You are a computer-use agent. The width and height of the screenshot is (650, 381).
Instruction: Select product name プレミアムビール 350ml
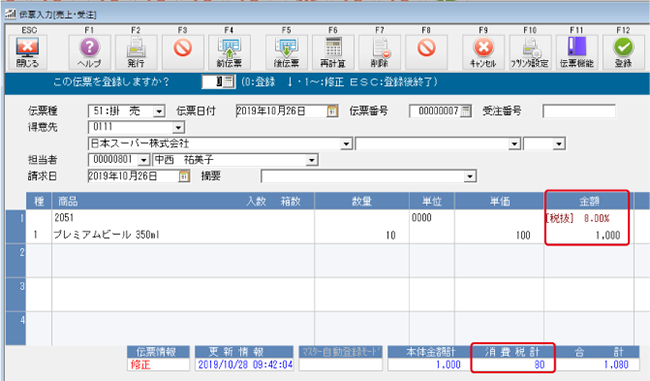[106, 235]
